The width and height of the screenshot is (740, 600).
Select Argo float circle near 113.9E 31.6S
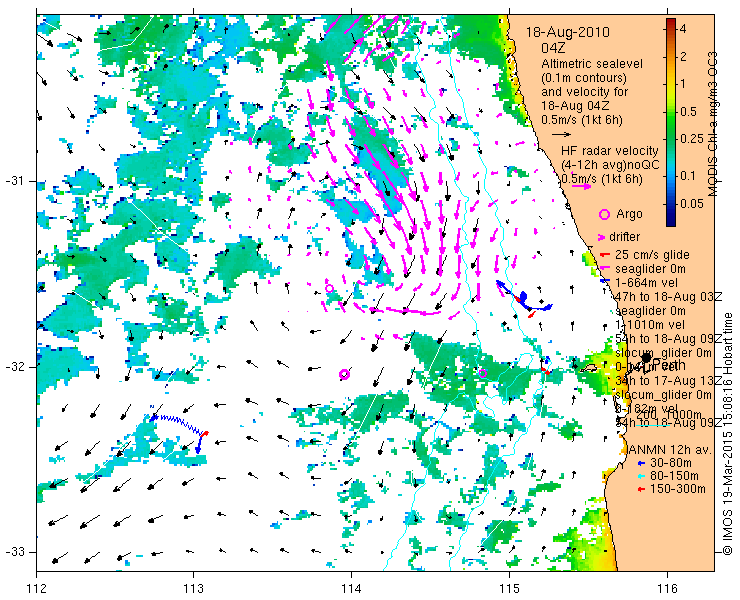pos(329,288)
